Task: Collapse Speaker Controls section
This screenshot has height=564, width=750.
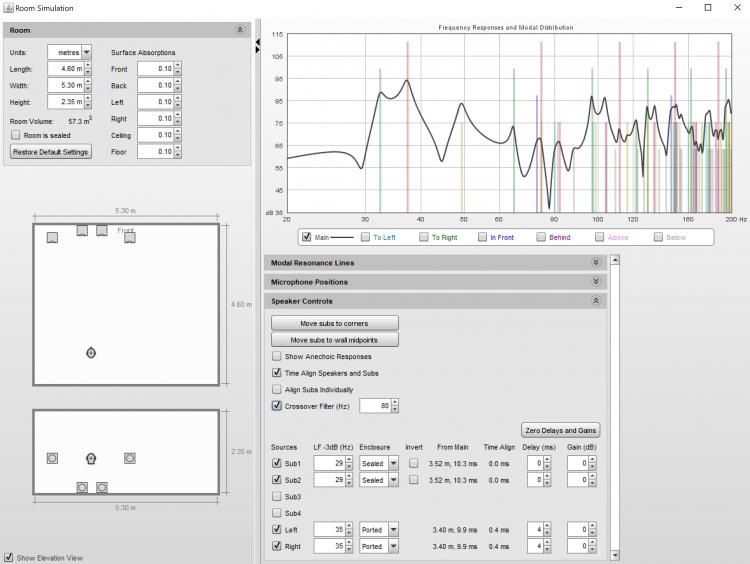Action: coord(596,301)
